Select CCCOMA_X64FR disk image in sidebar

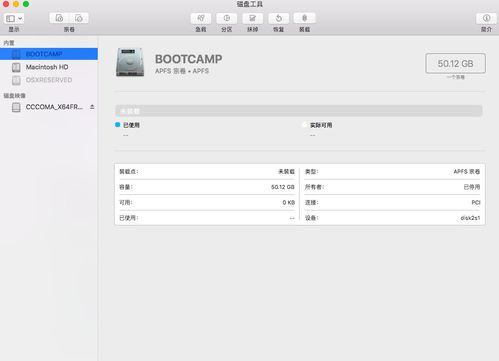49,107
